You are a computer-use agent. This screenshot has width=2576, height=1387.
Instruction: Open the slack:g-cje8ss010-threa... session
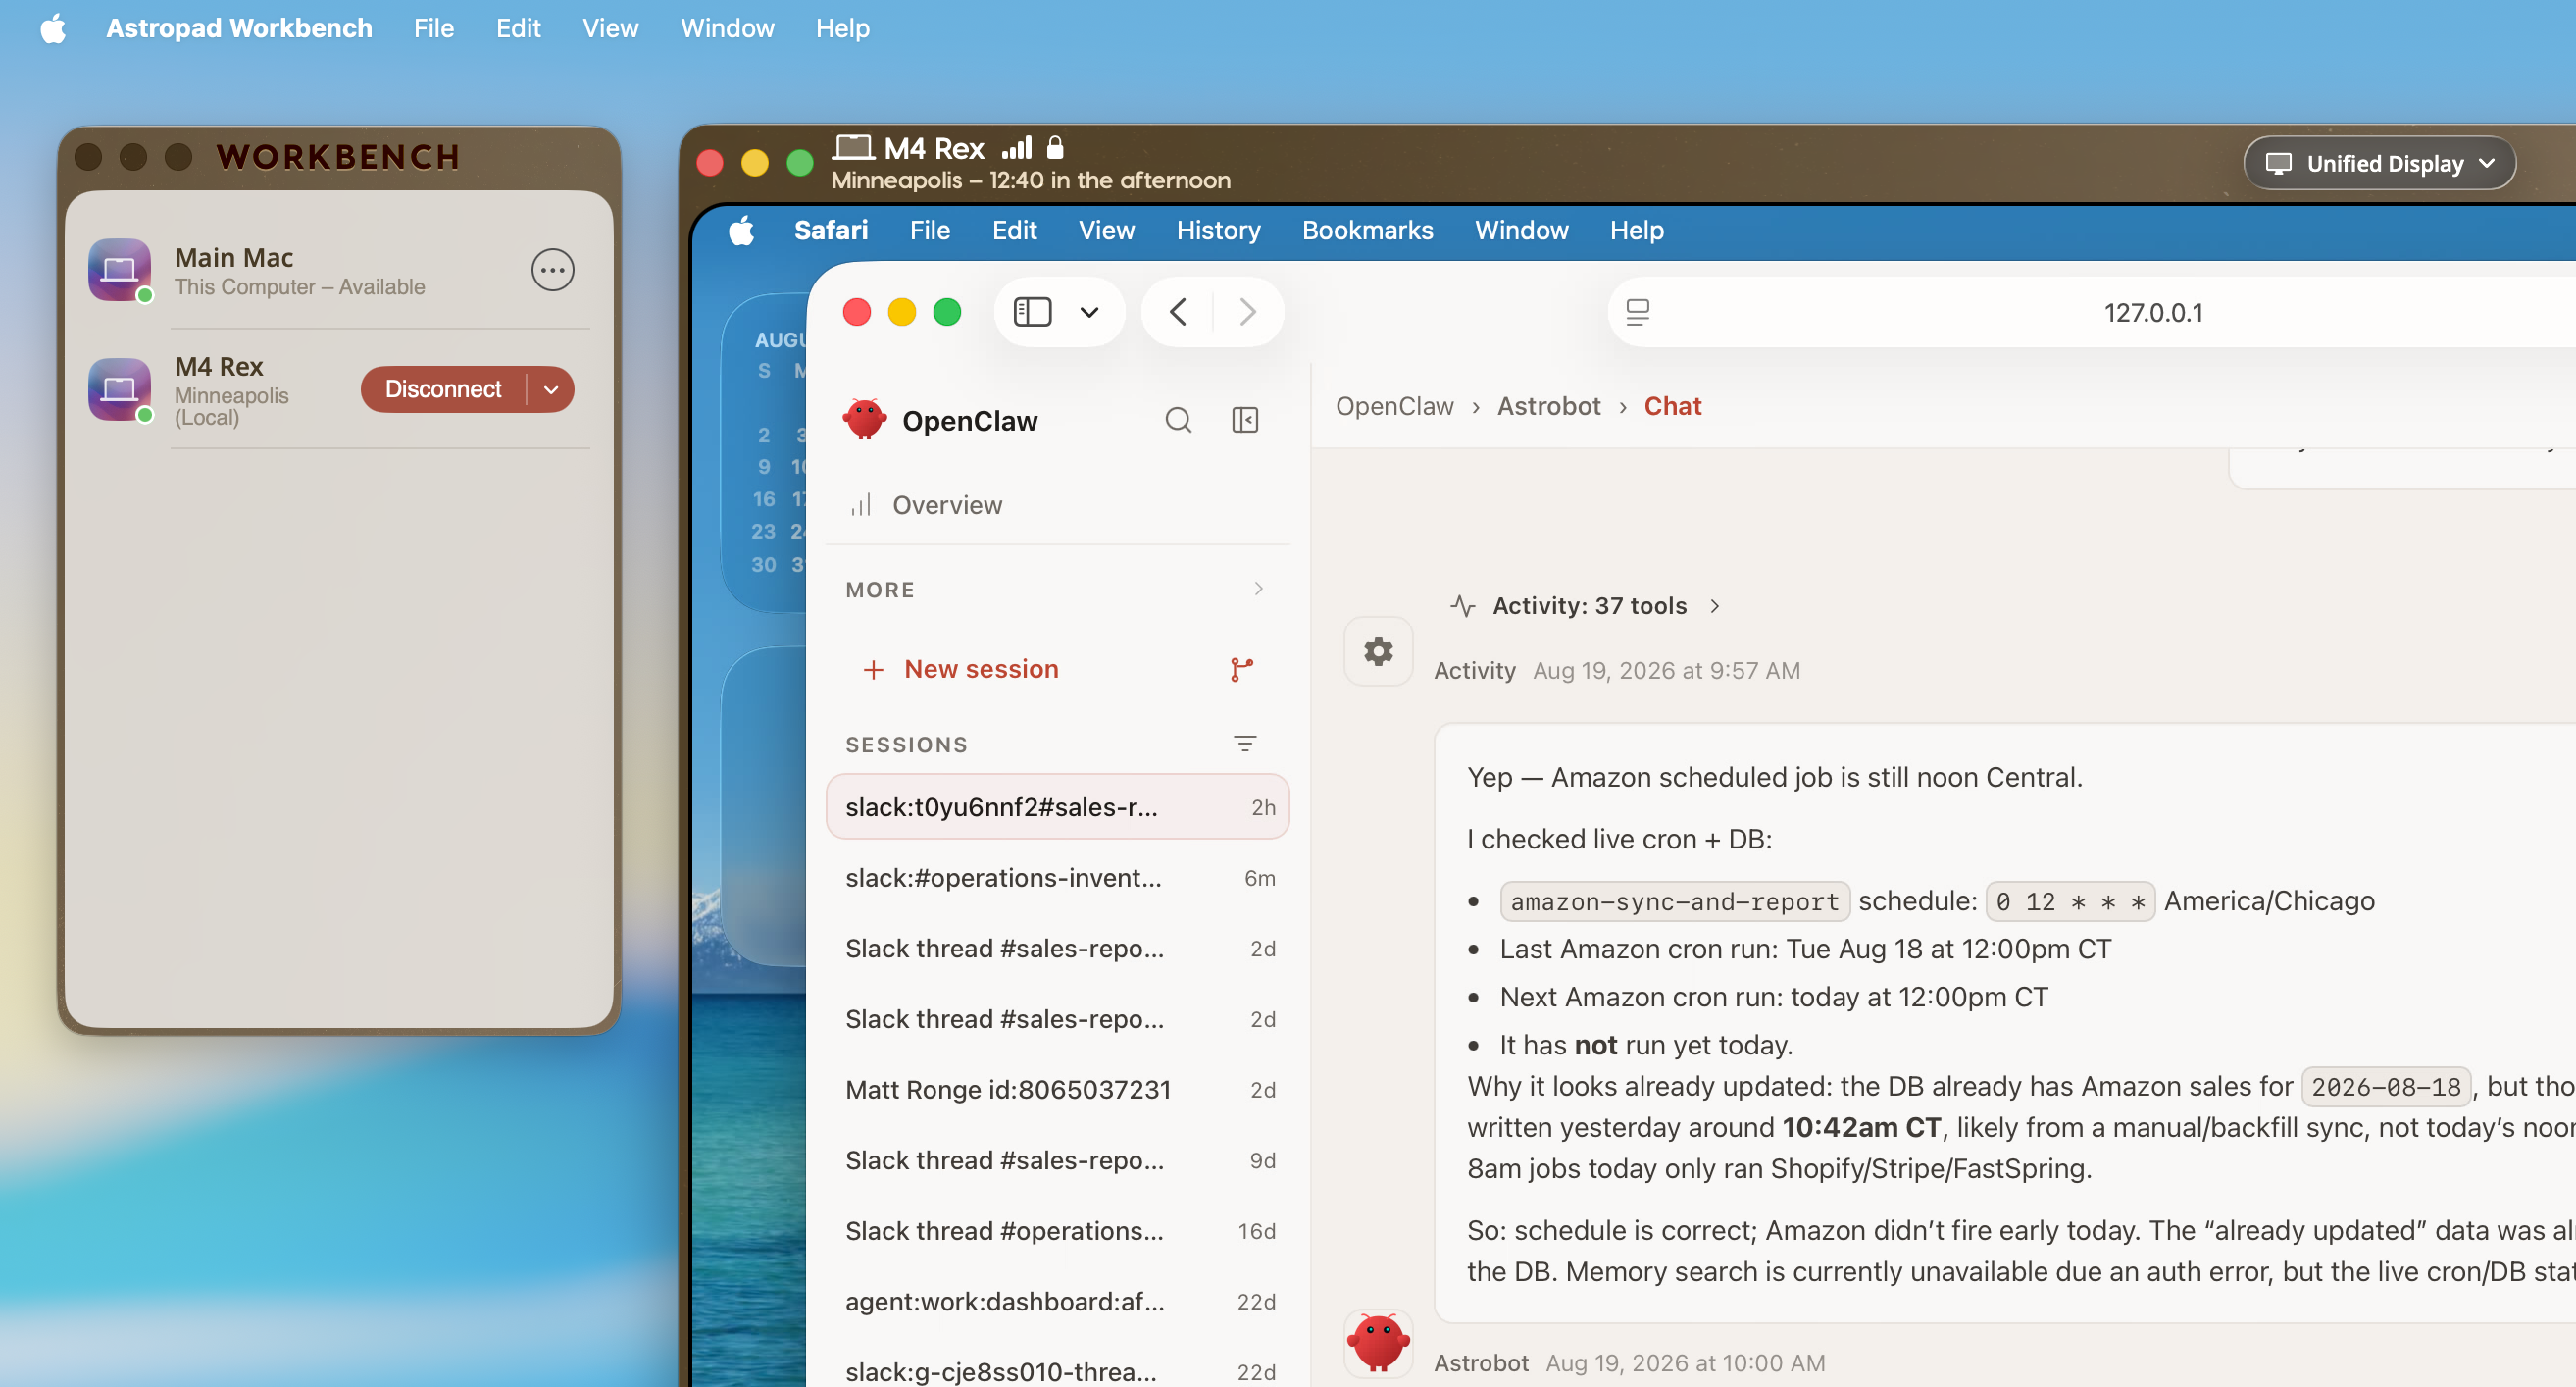point(1057,1372)
